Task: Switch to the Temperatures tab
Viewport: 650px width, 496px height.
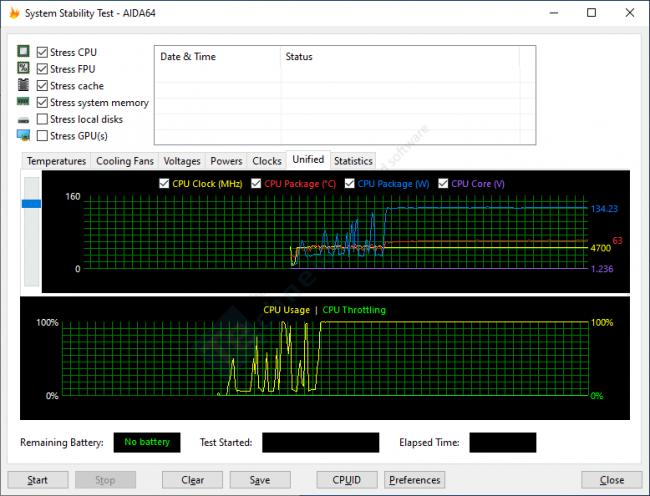Action: [56, 161]
